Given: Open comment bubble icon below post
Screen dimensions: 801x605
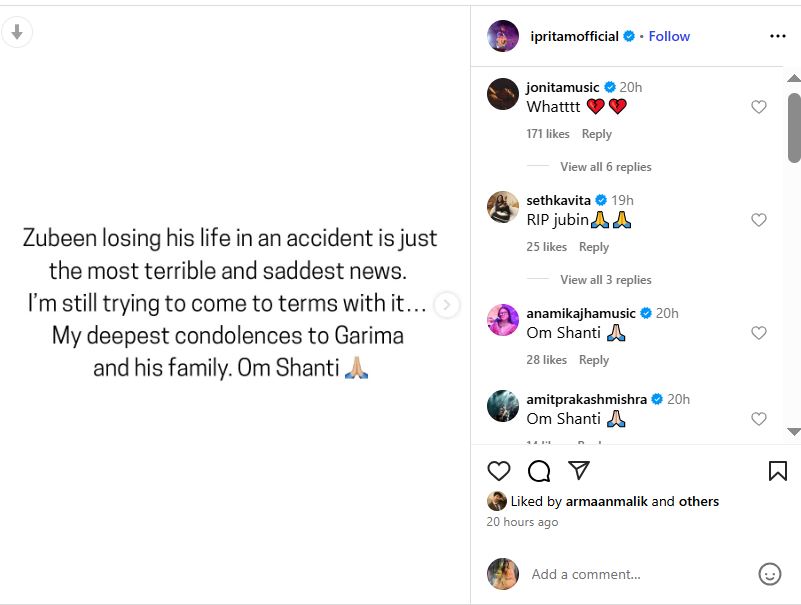Looking at the screenshot, I should pos(539,471).
